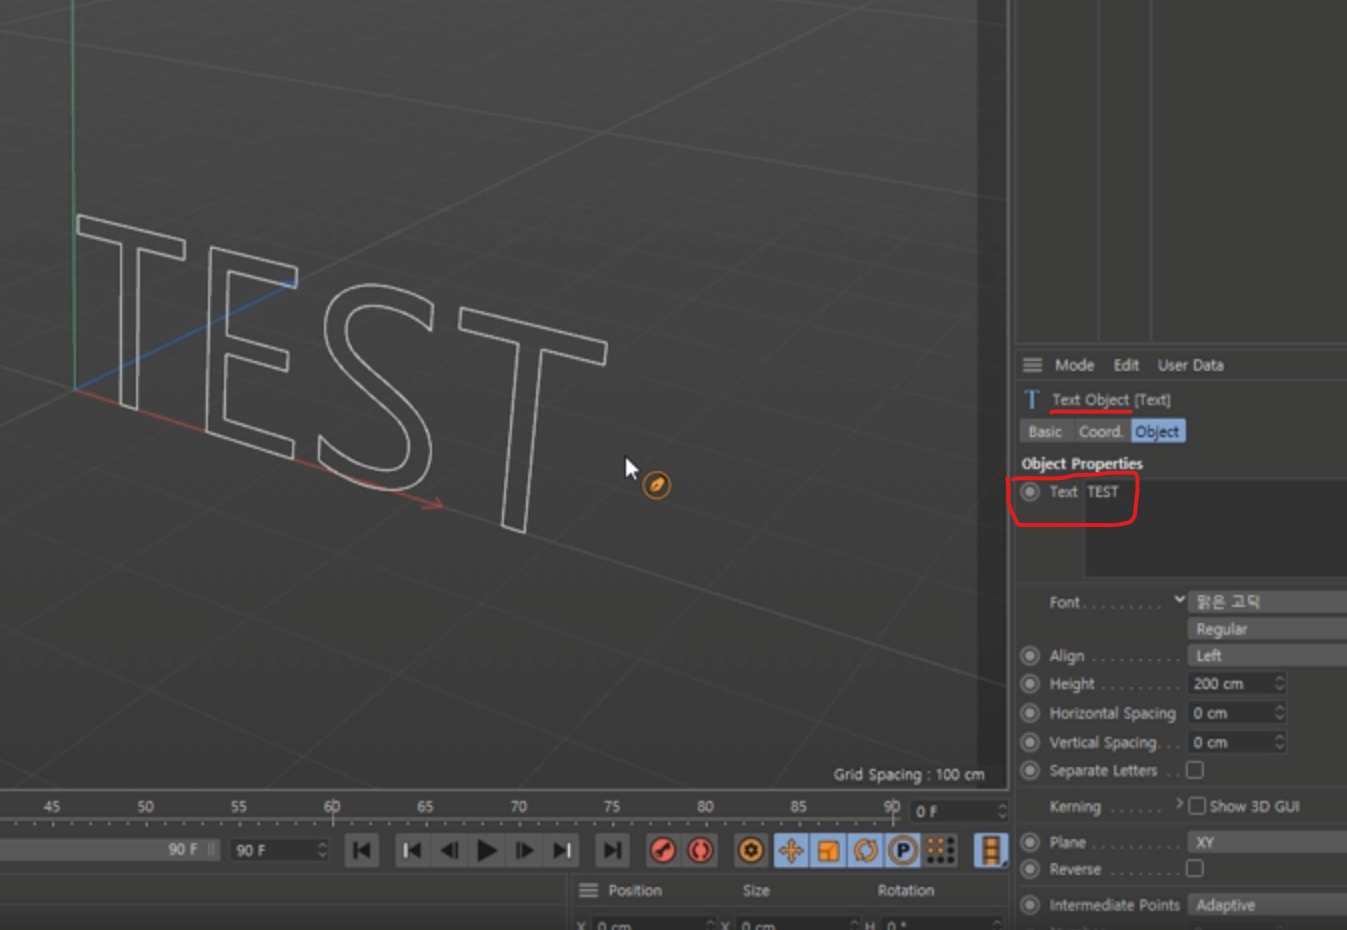Switch to the Basic tab
Image resolution: width=1347 pixels, height=930 pixels.
[1045, 431]
